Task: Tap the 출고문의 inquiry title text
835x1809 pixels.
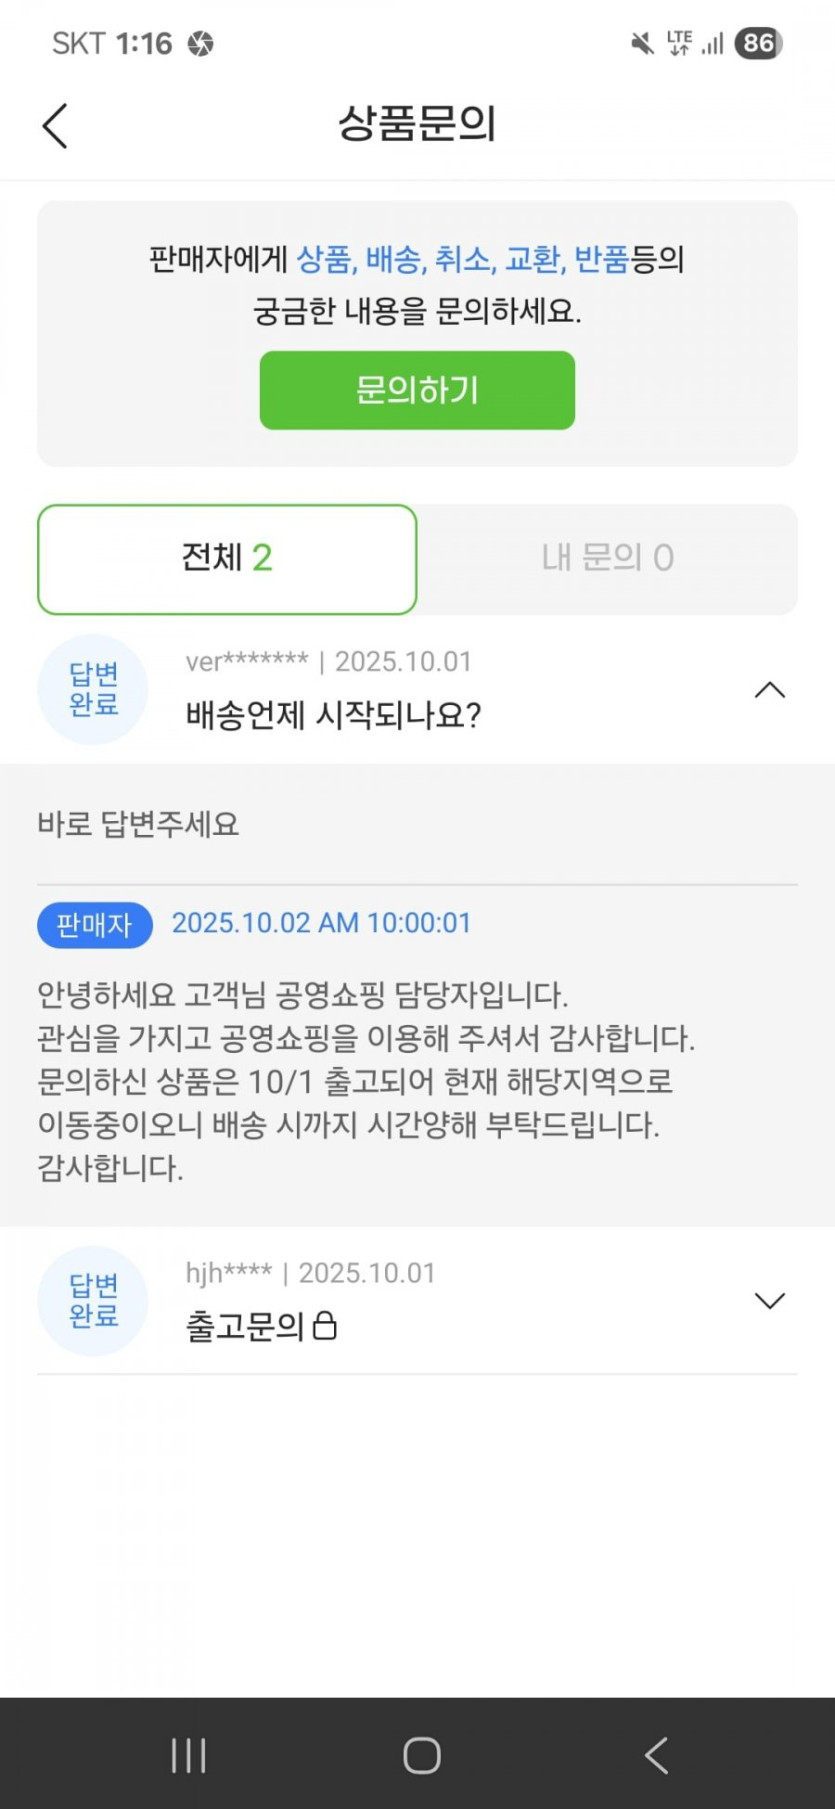Action: pyautogui.click(x=245, y=1327)
